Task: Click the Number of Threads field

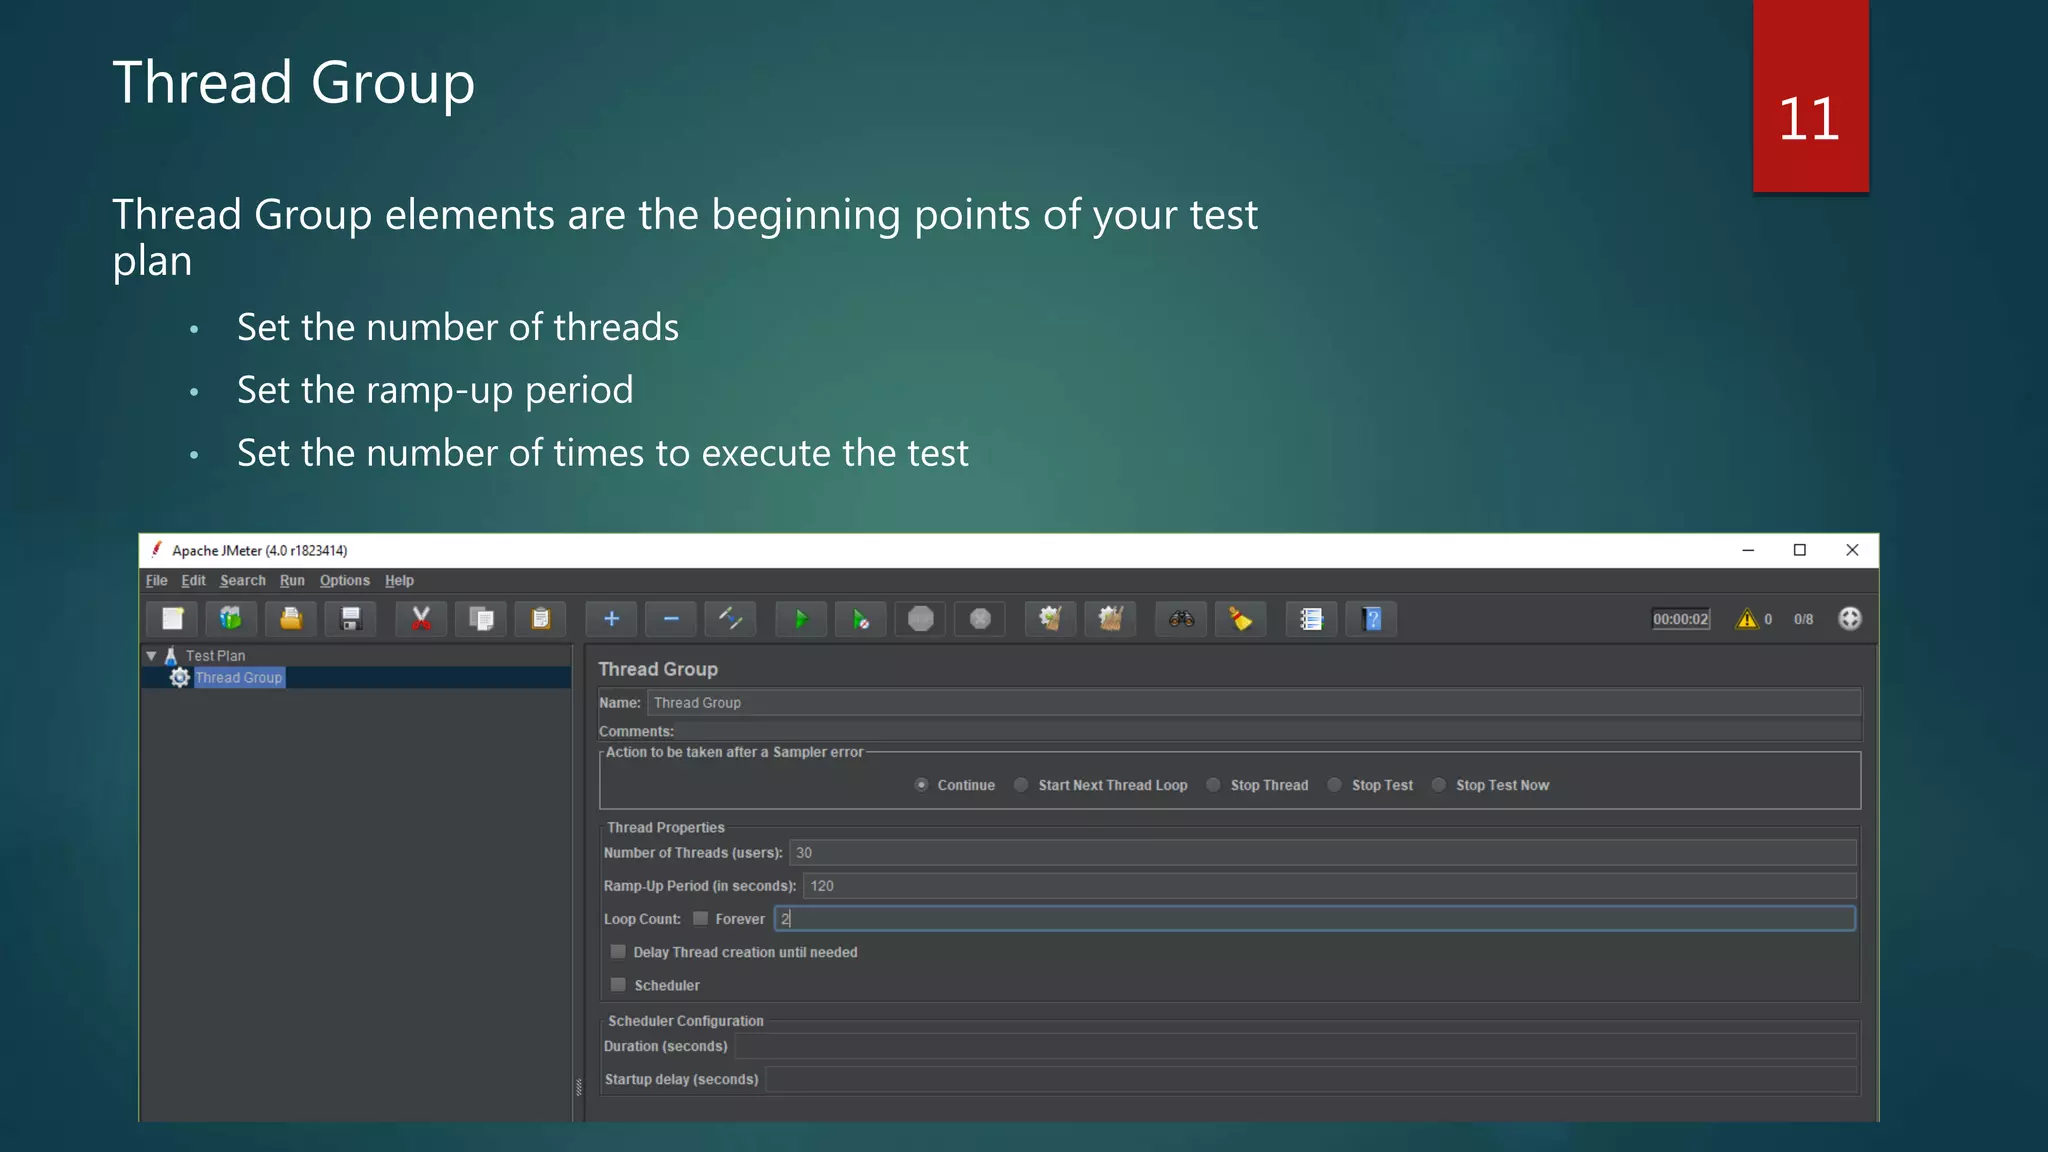Action: [1322, 853]
